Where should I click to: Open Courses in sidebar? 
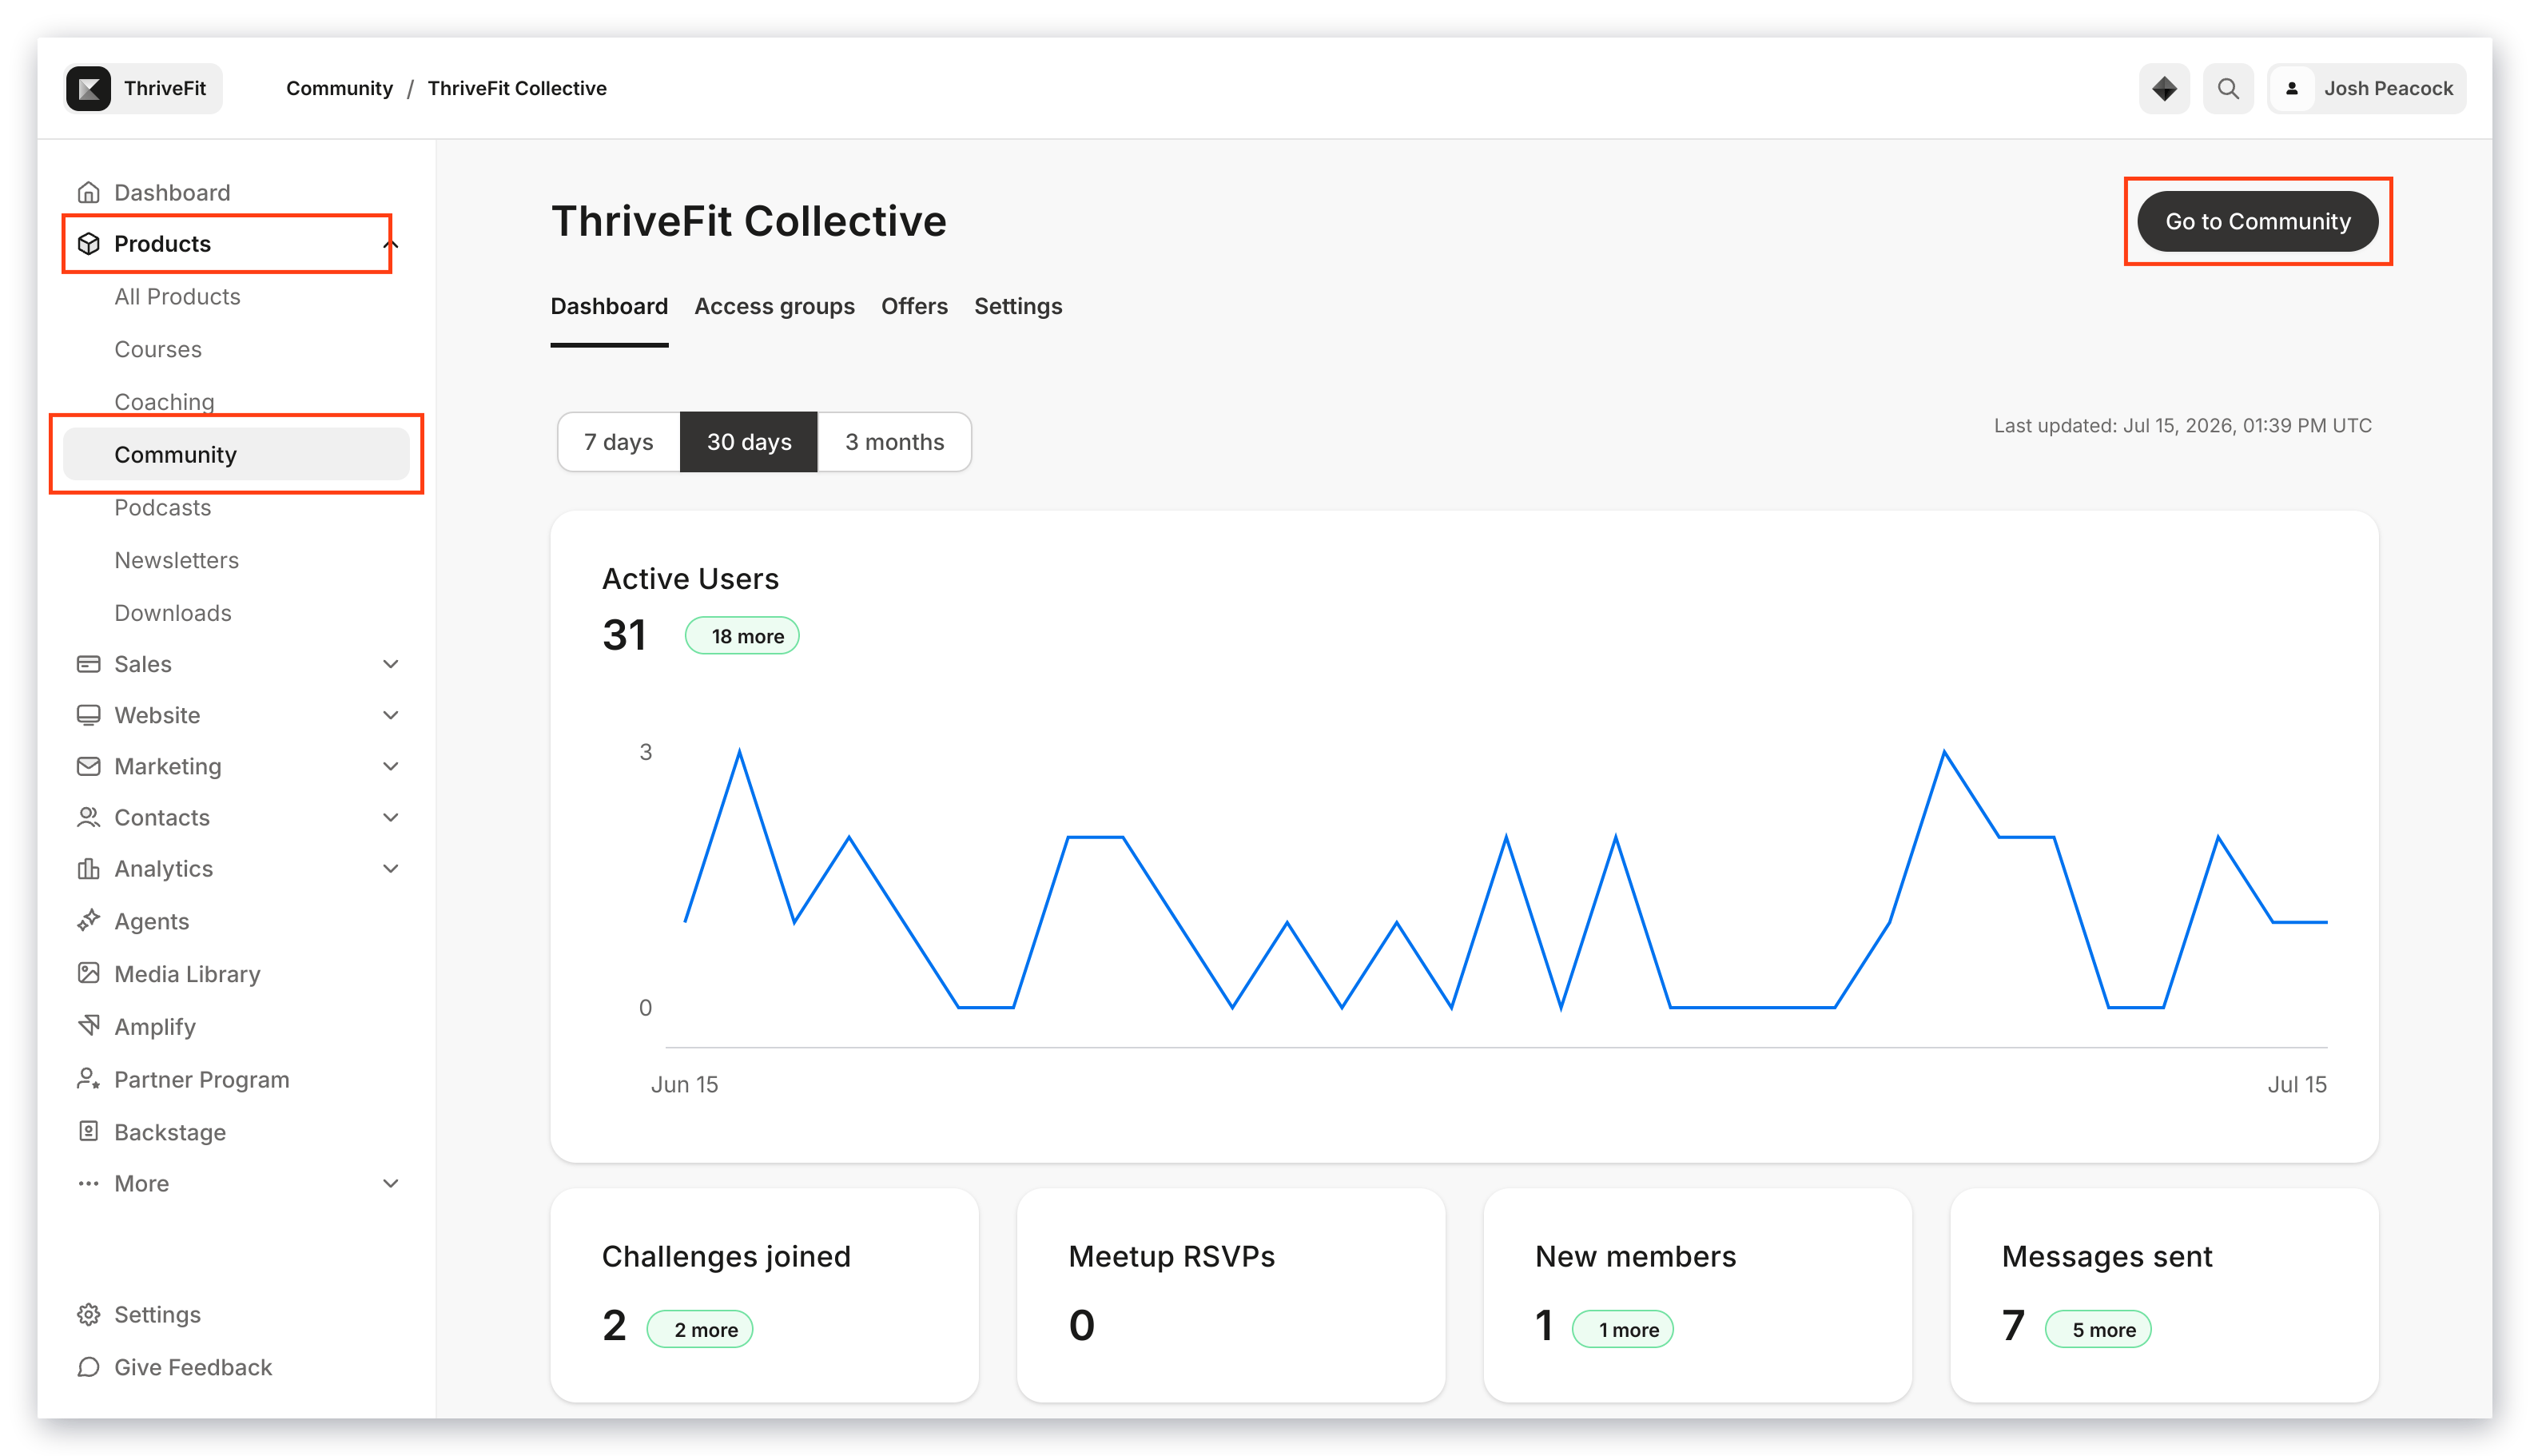coord(158,349)
